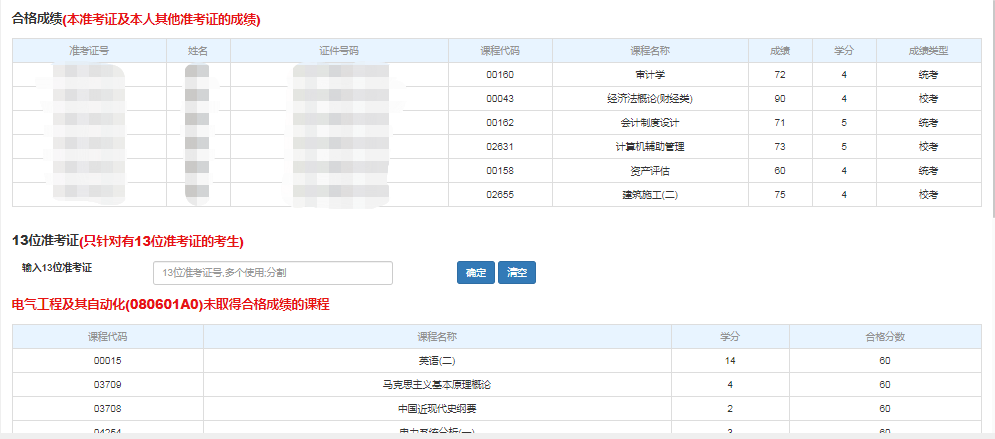Select 英语(二) in the unpassed courses table
Screen dimensions: 995x439
(437, 361)
